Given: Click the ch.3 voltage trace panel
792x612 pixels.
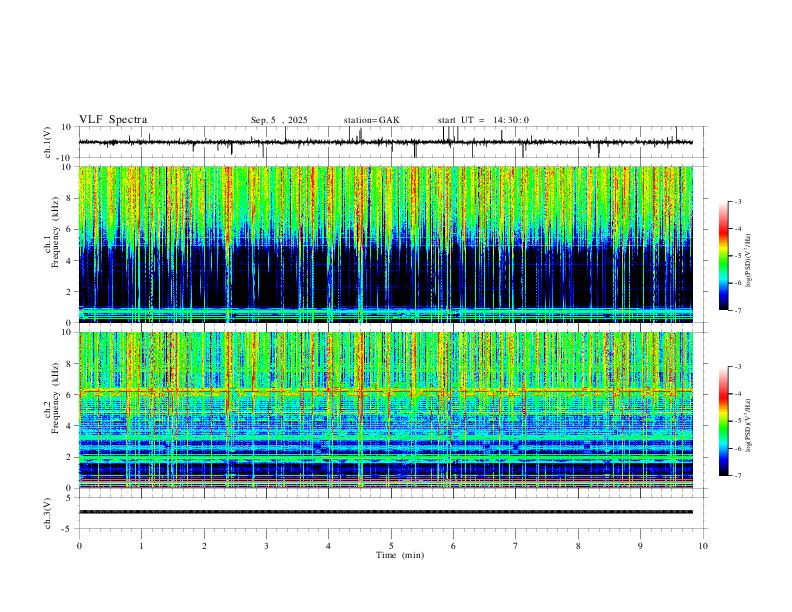Looking at the screenshot, I should [x=392, y=513].
